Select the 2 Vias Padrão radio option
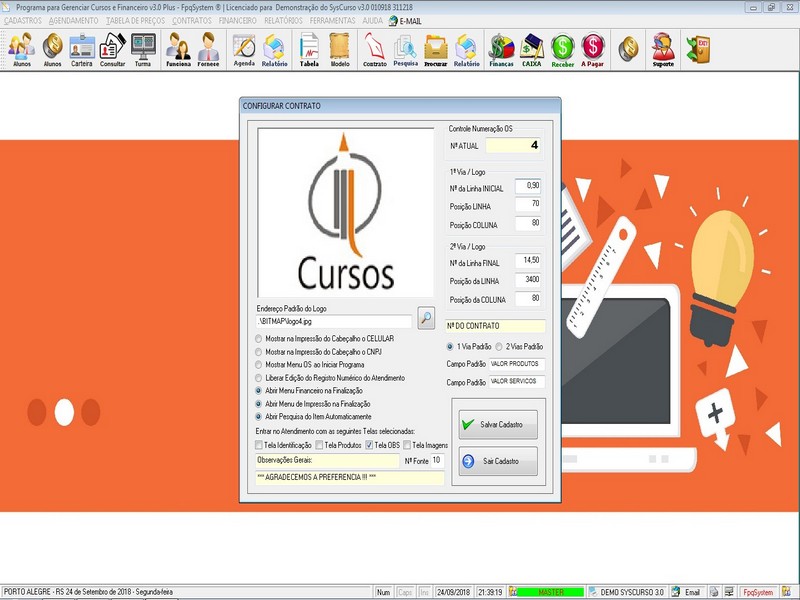The image size is (800, 600). pyautogui.click(x=498, y=346)
